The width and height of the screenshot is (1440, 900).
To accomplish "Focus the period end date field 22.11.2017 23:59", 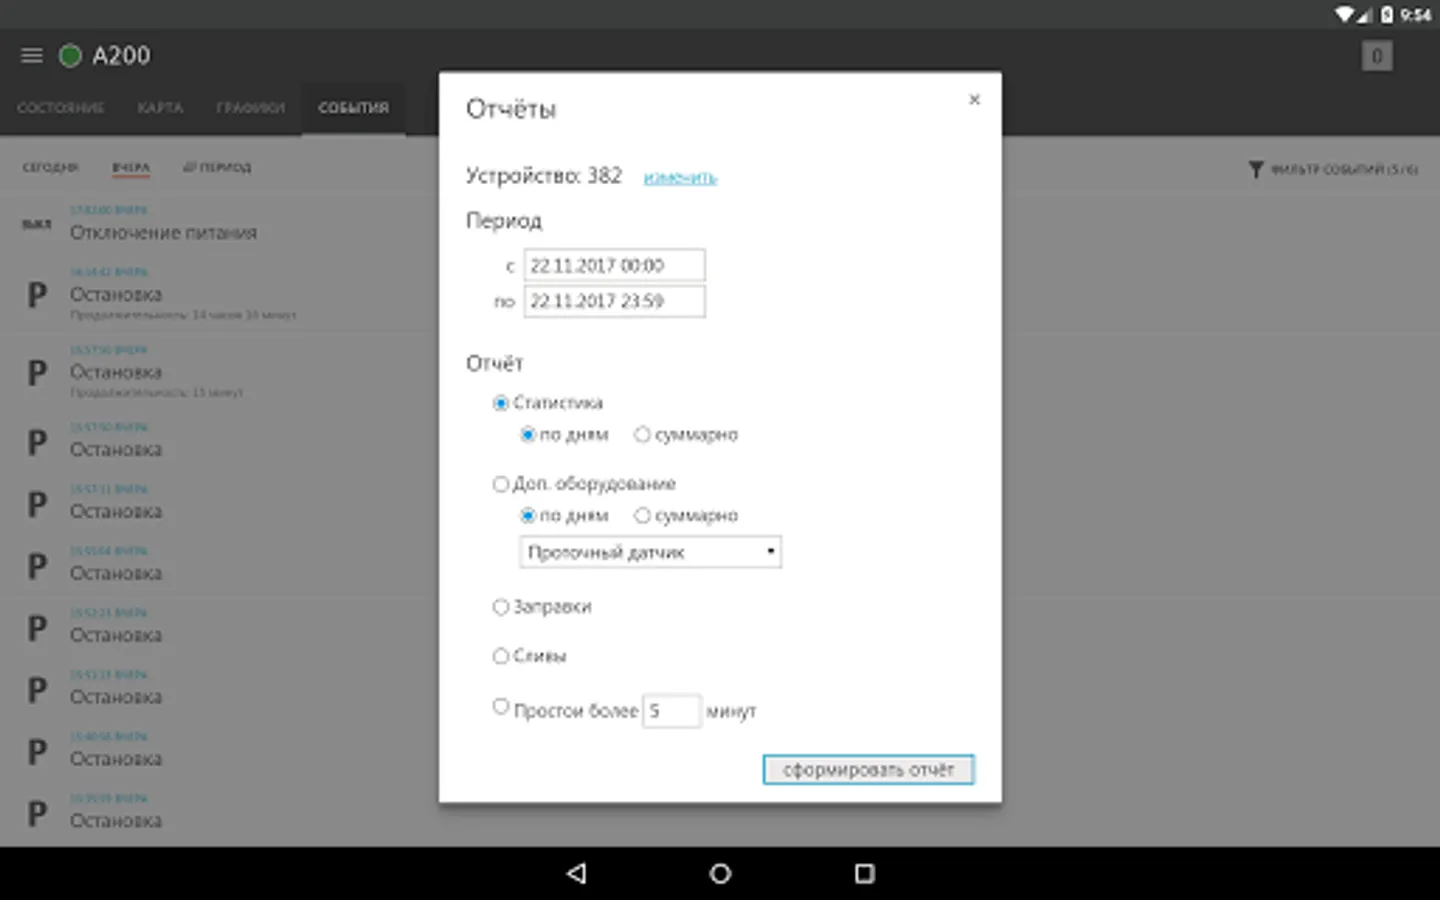I will point(615,301).
